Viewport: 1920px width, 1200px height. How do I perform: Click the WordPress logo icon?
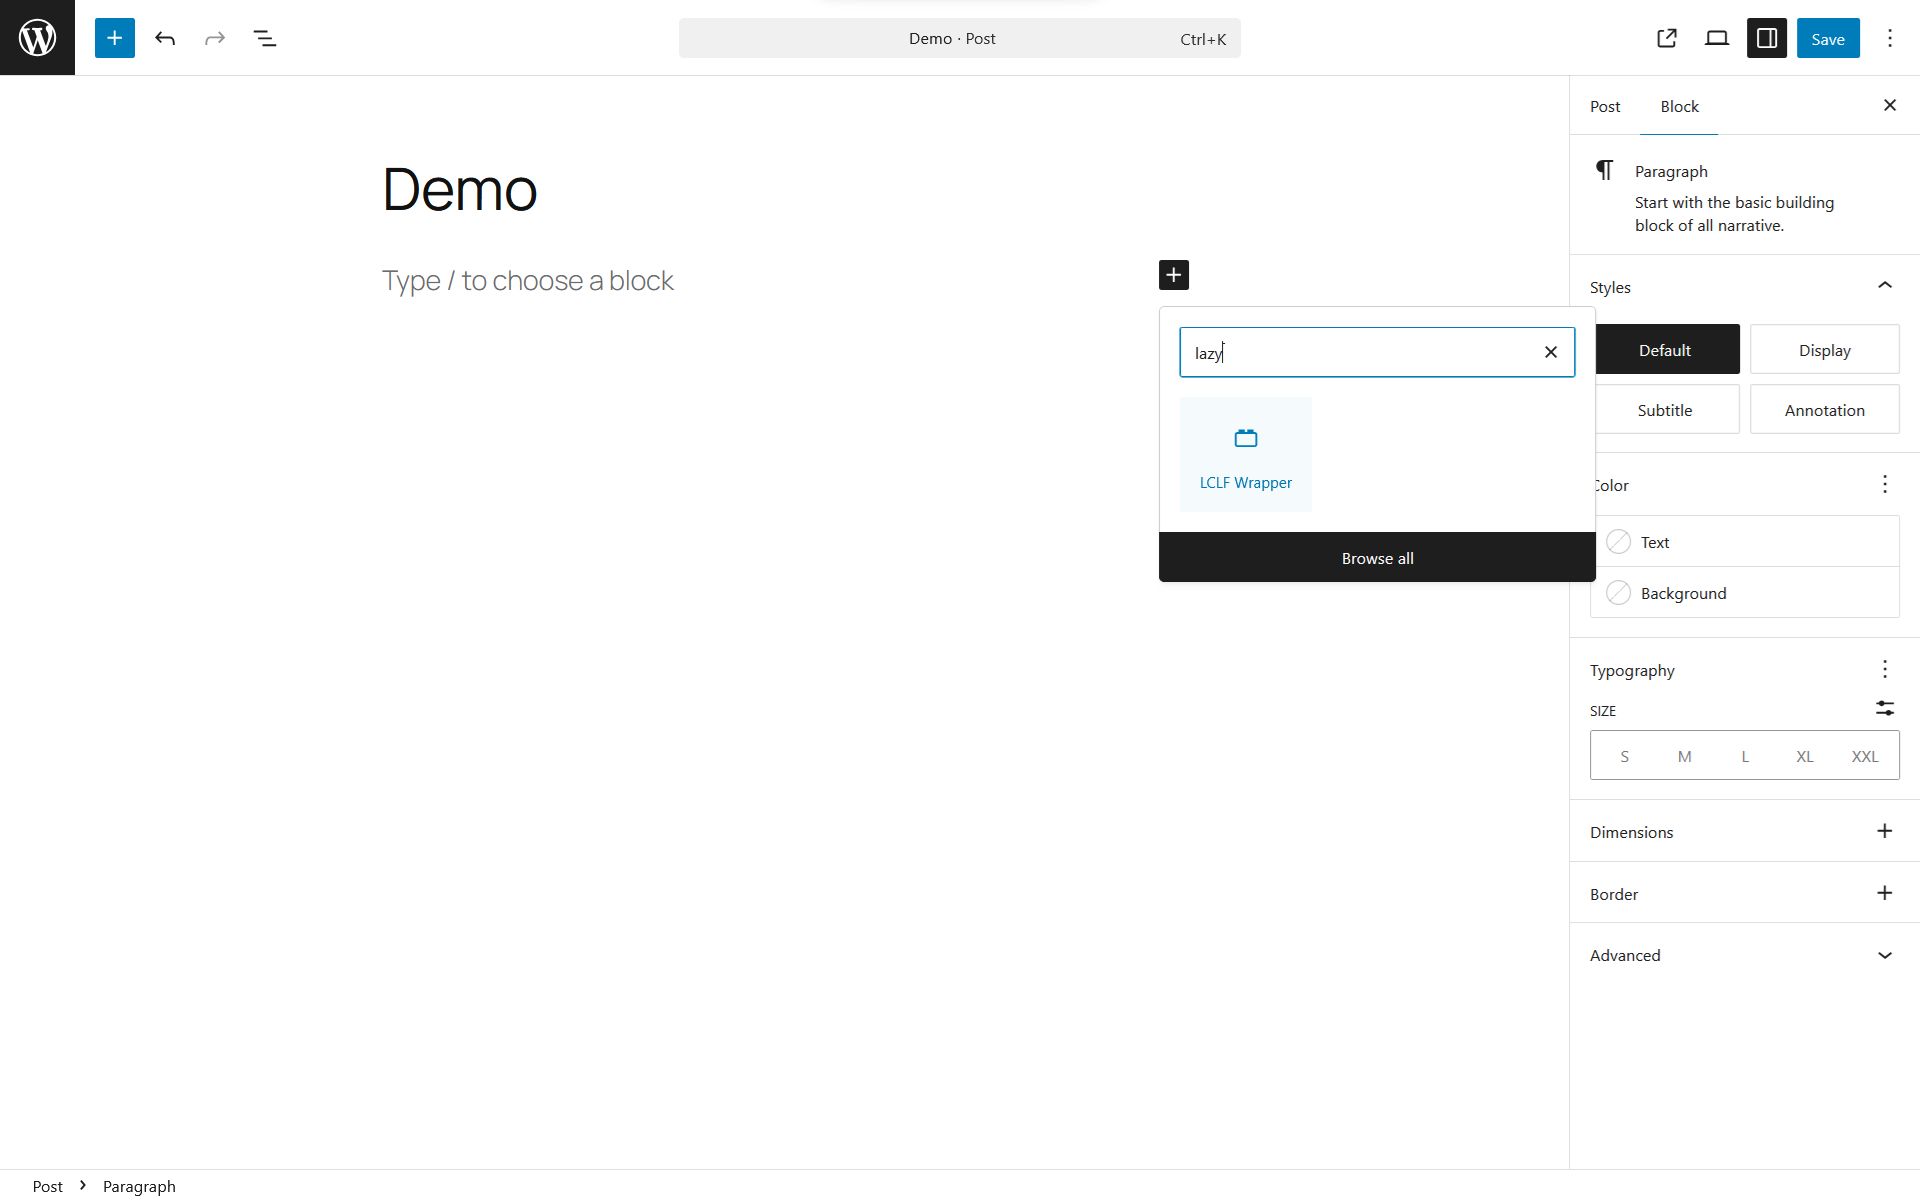(x=37, y=38)
